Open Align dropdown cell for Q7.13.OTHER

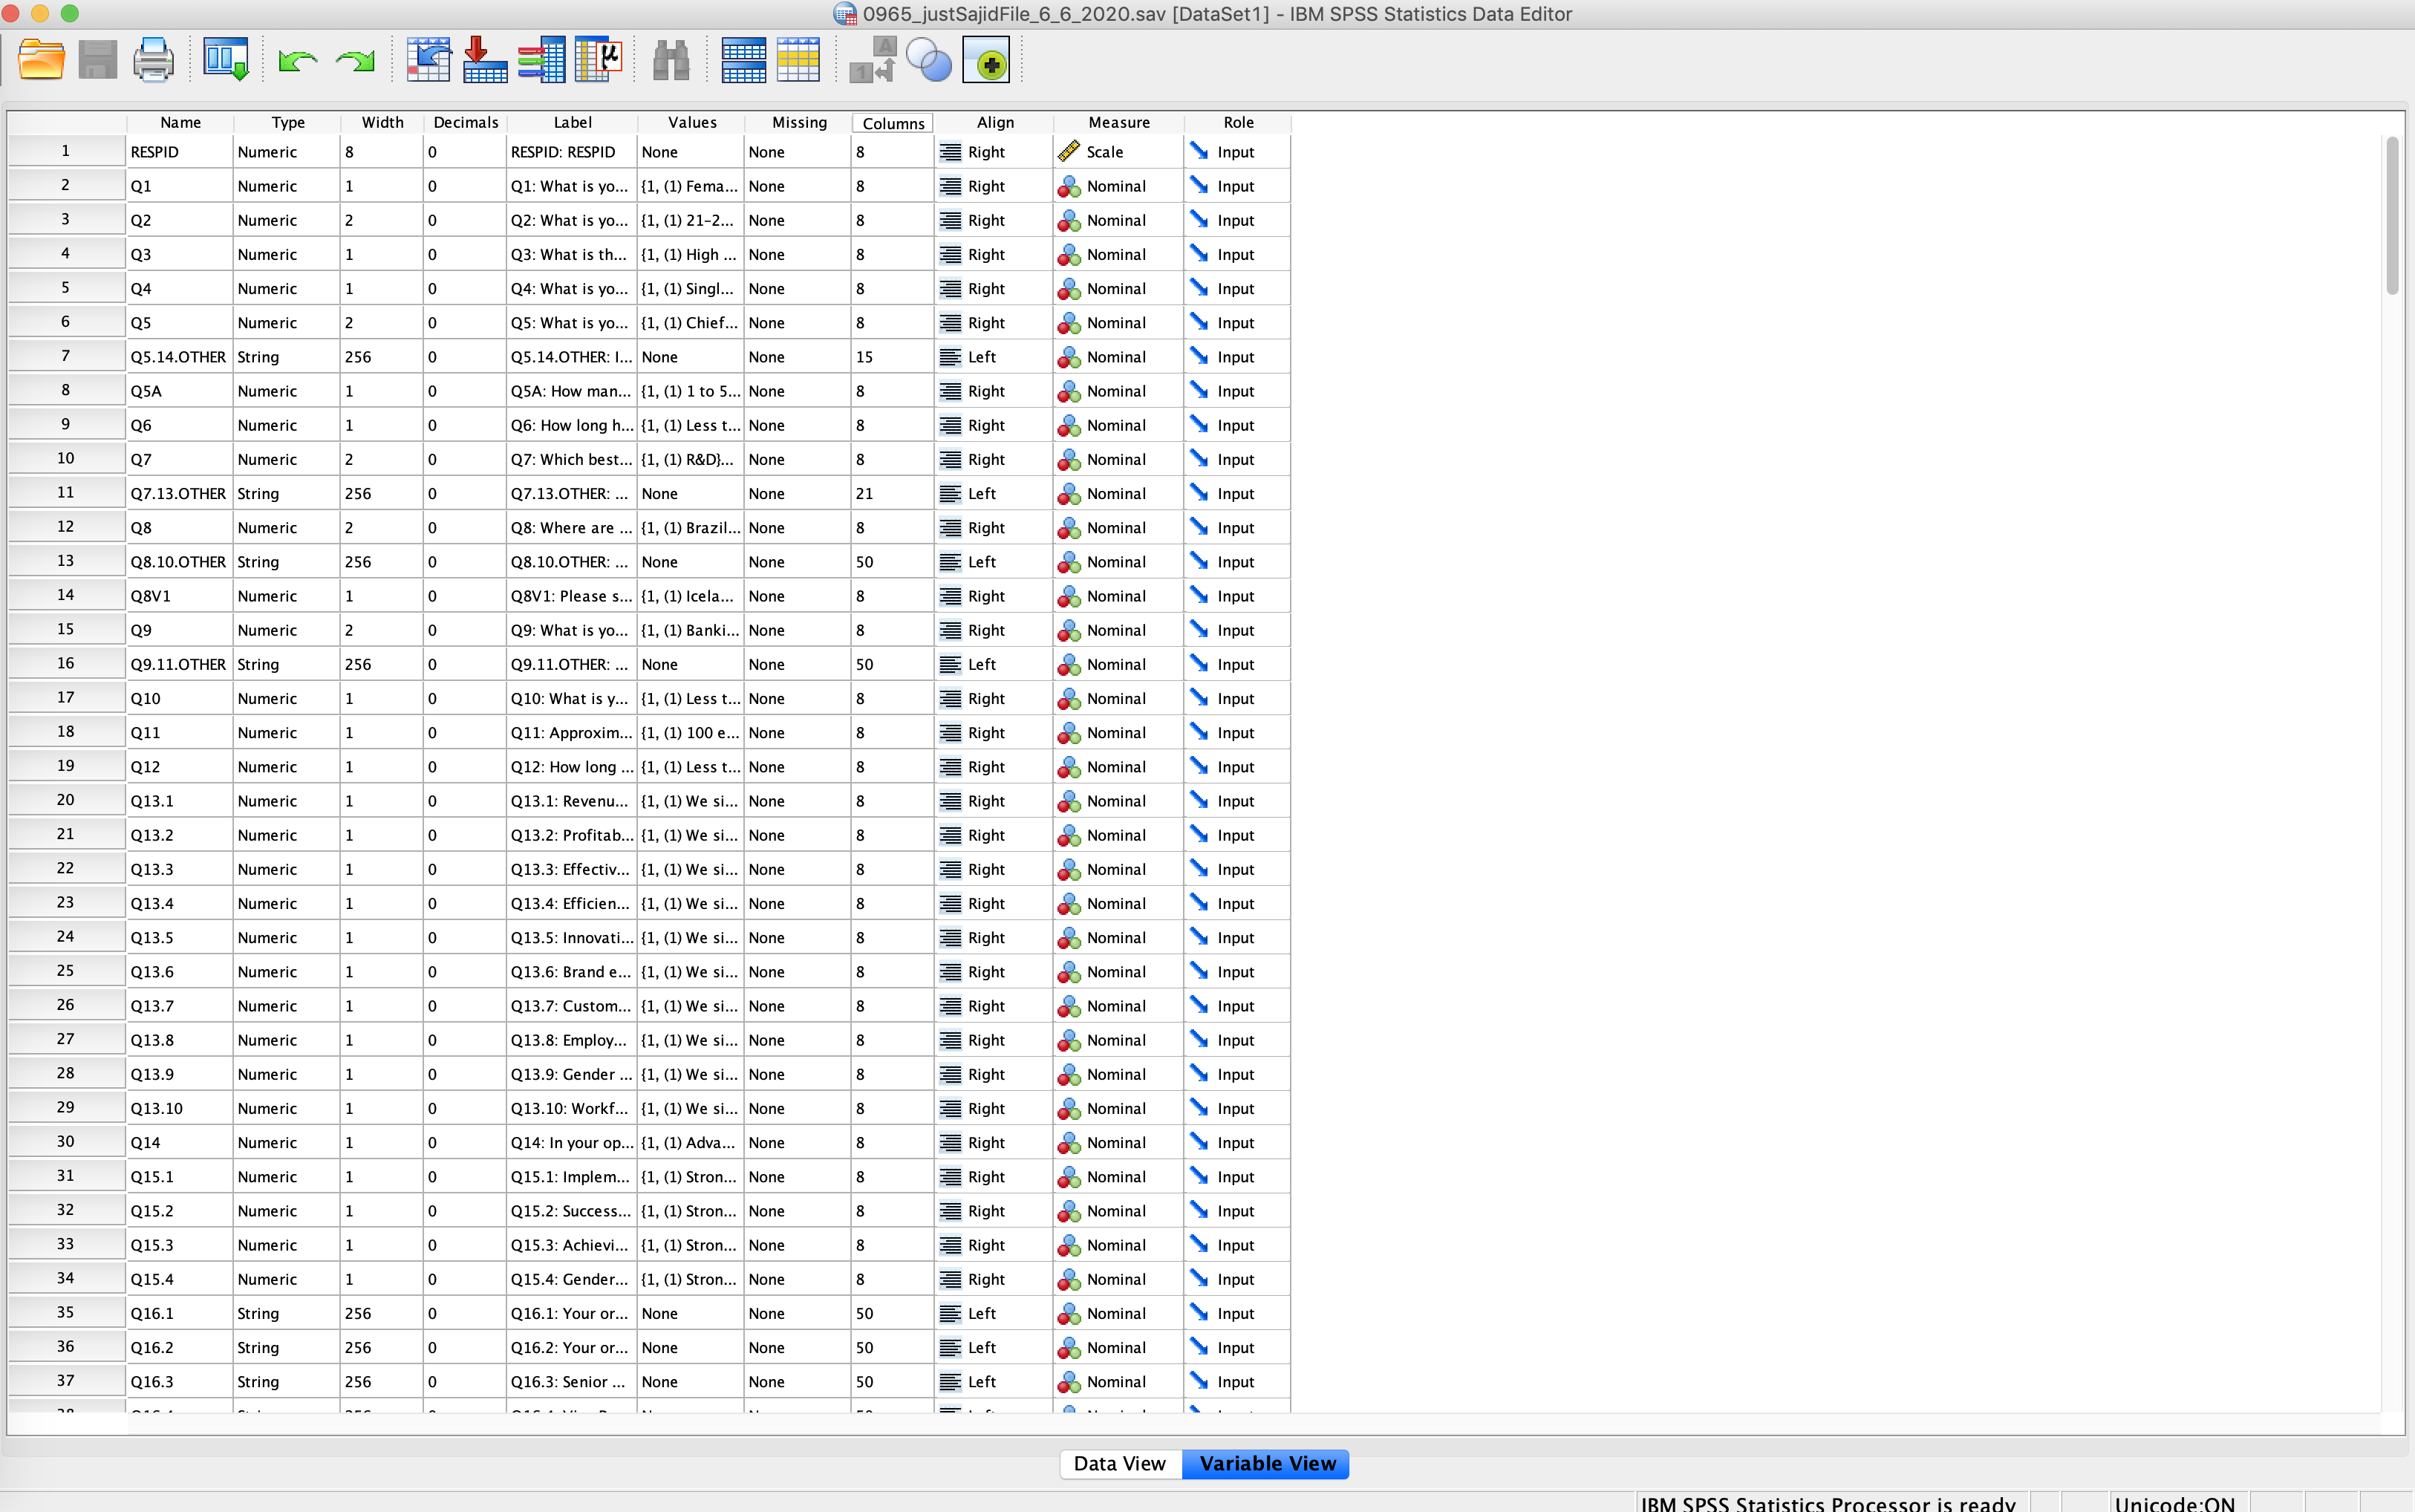tap(994, 494)
